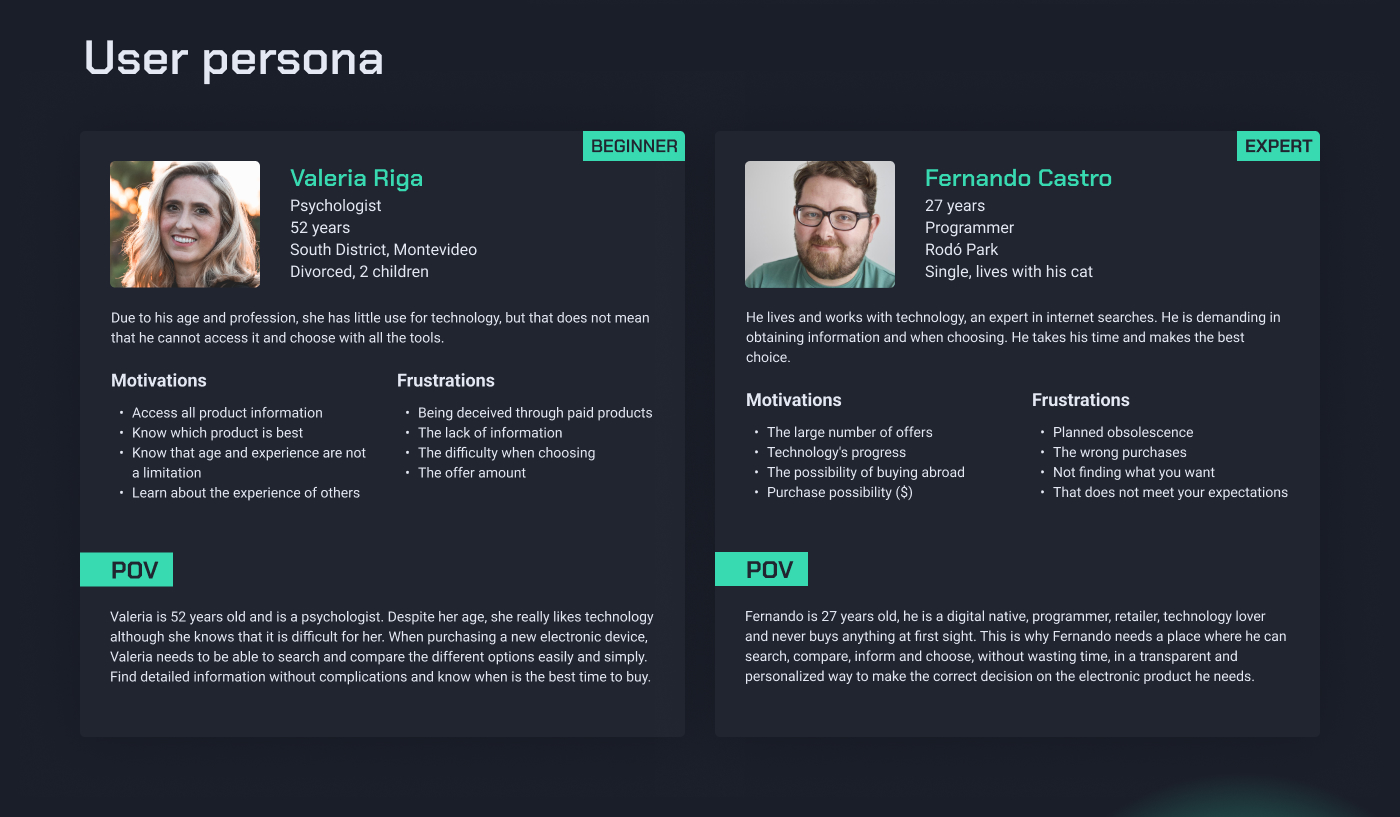This screenshot has width=1400, height=817.
Task: Click The large number of offers
Action: pos(850,433)
